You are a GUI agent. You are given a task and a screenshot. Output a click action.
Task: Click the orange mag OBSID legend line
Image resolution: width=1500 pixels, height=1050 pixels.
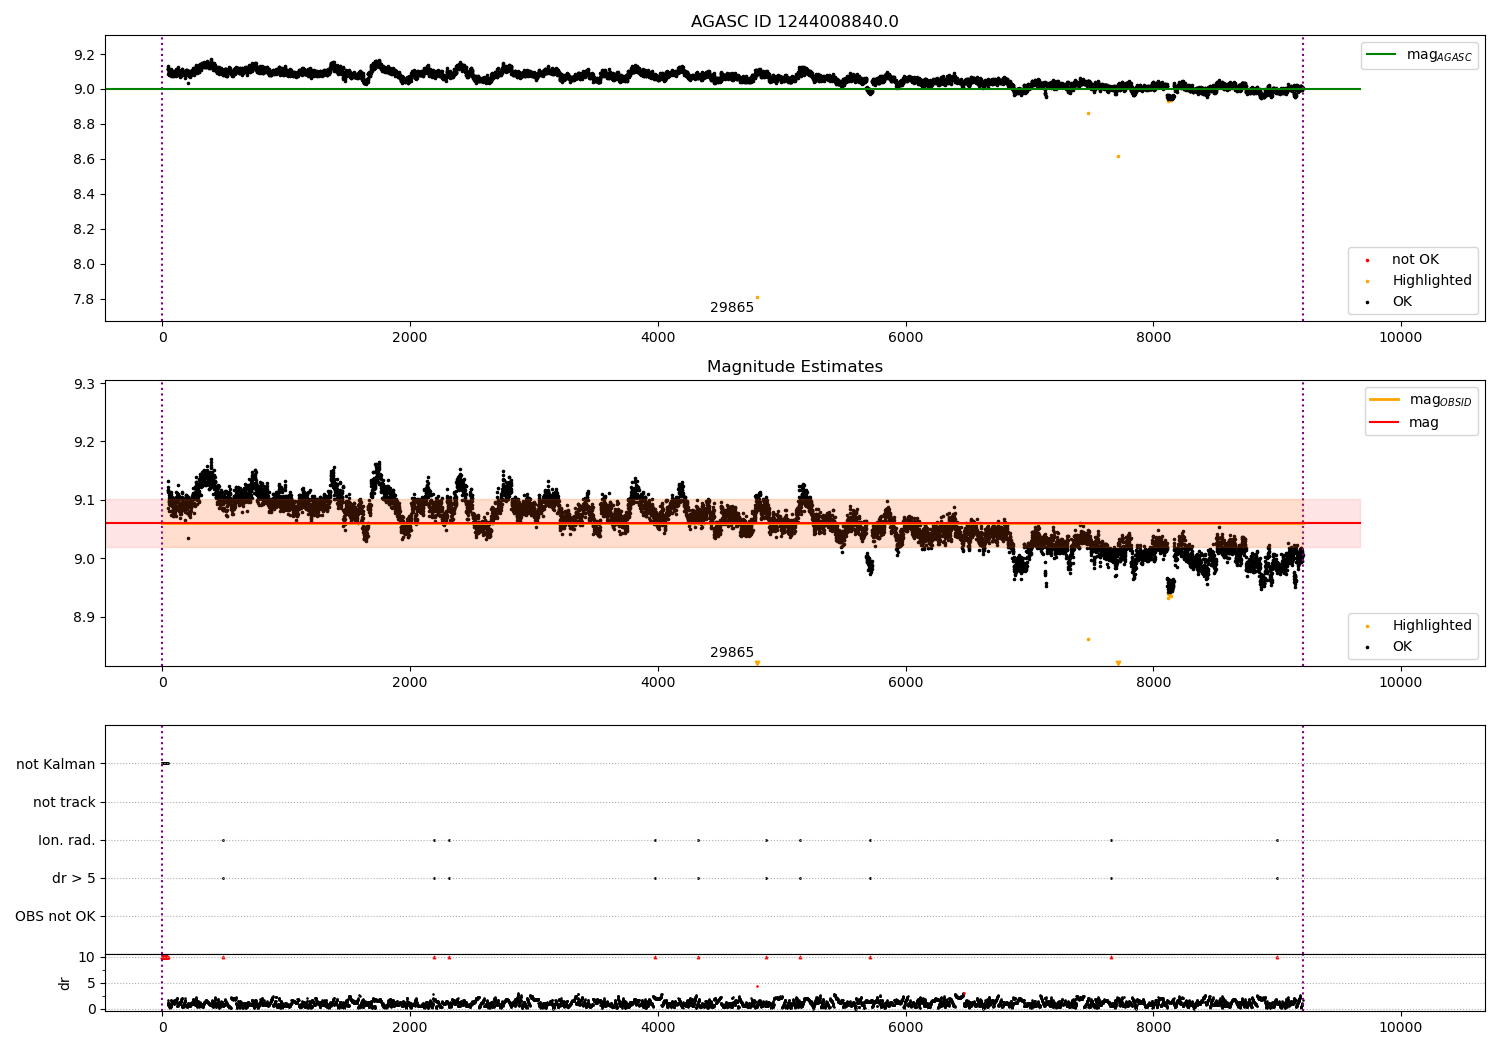[1385, 400]
